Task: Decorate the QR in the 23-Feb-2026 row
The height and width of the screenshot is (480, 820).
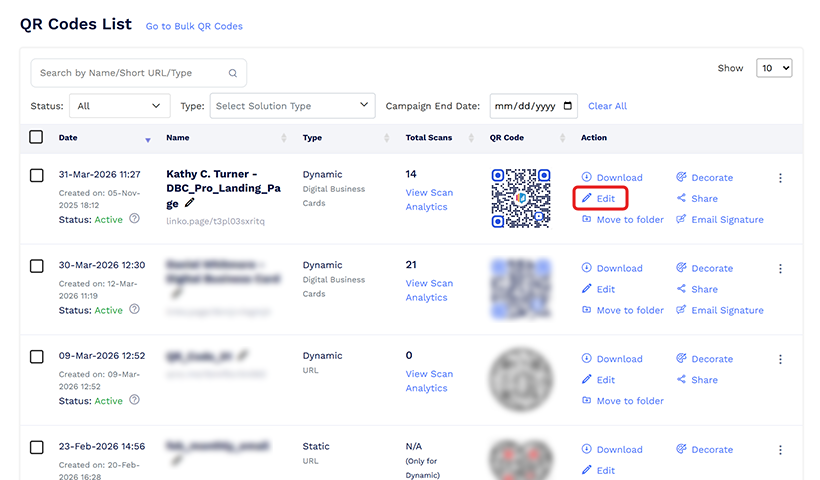Action: point(704,450)
